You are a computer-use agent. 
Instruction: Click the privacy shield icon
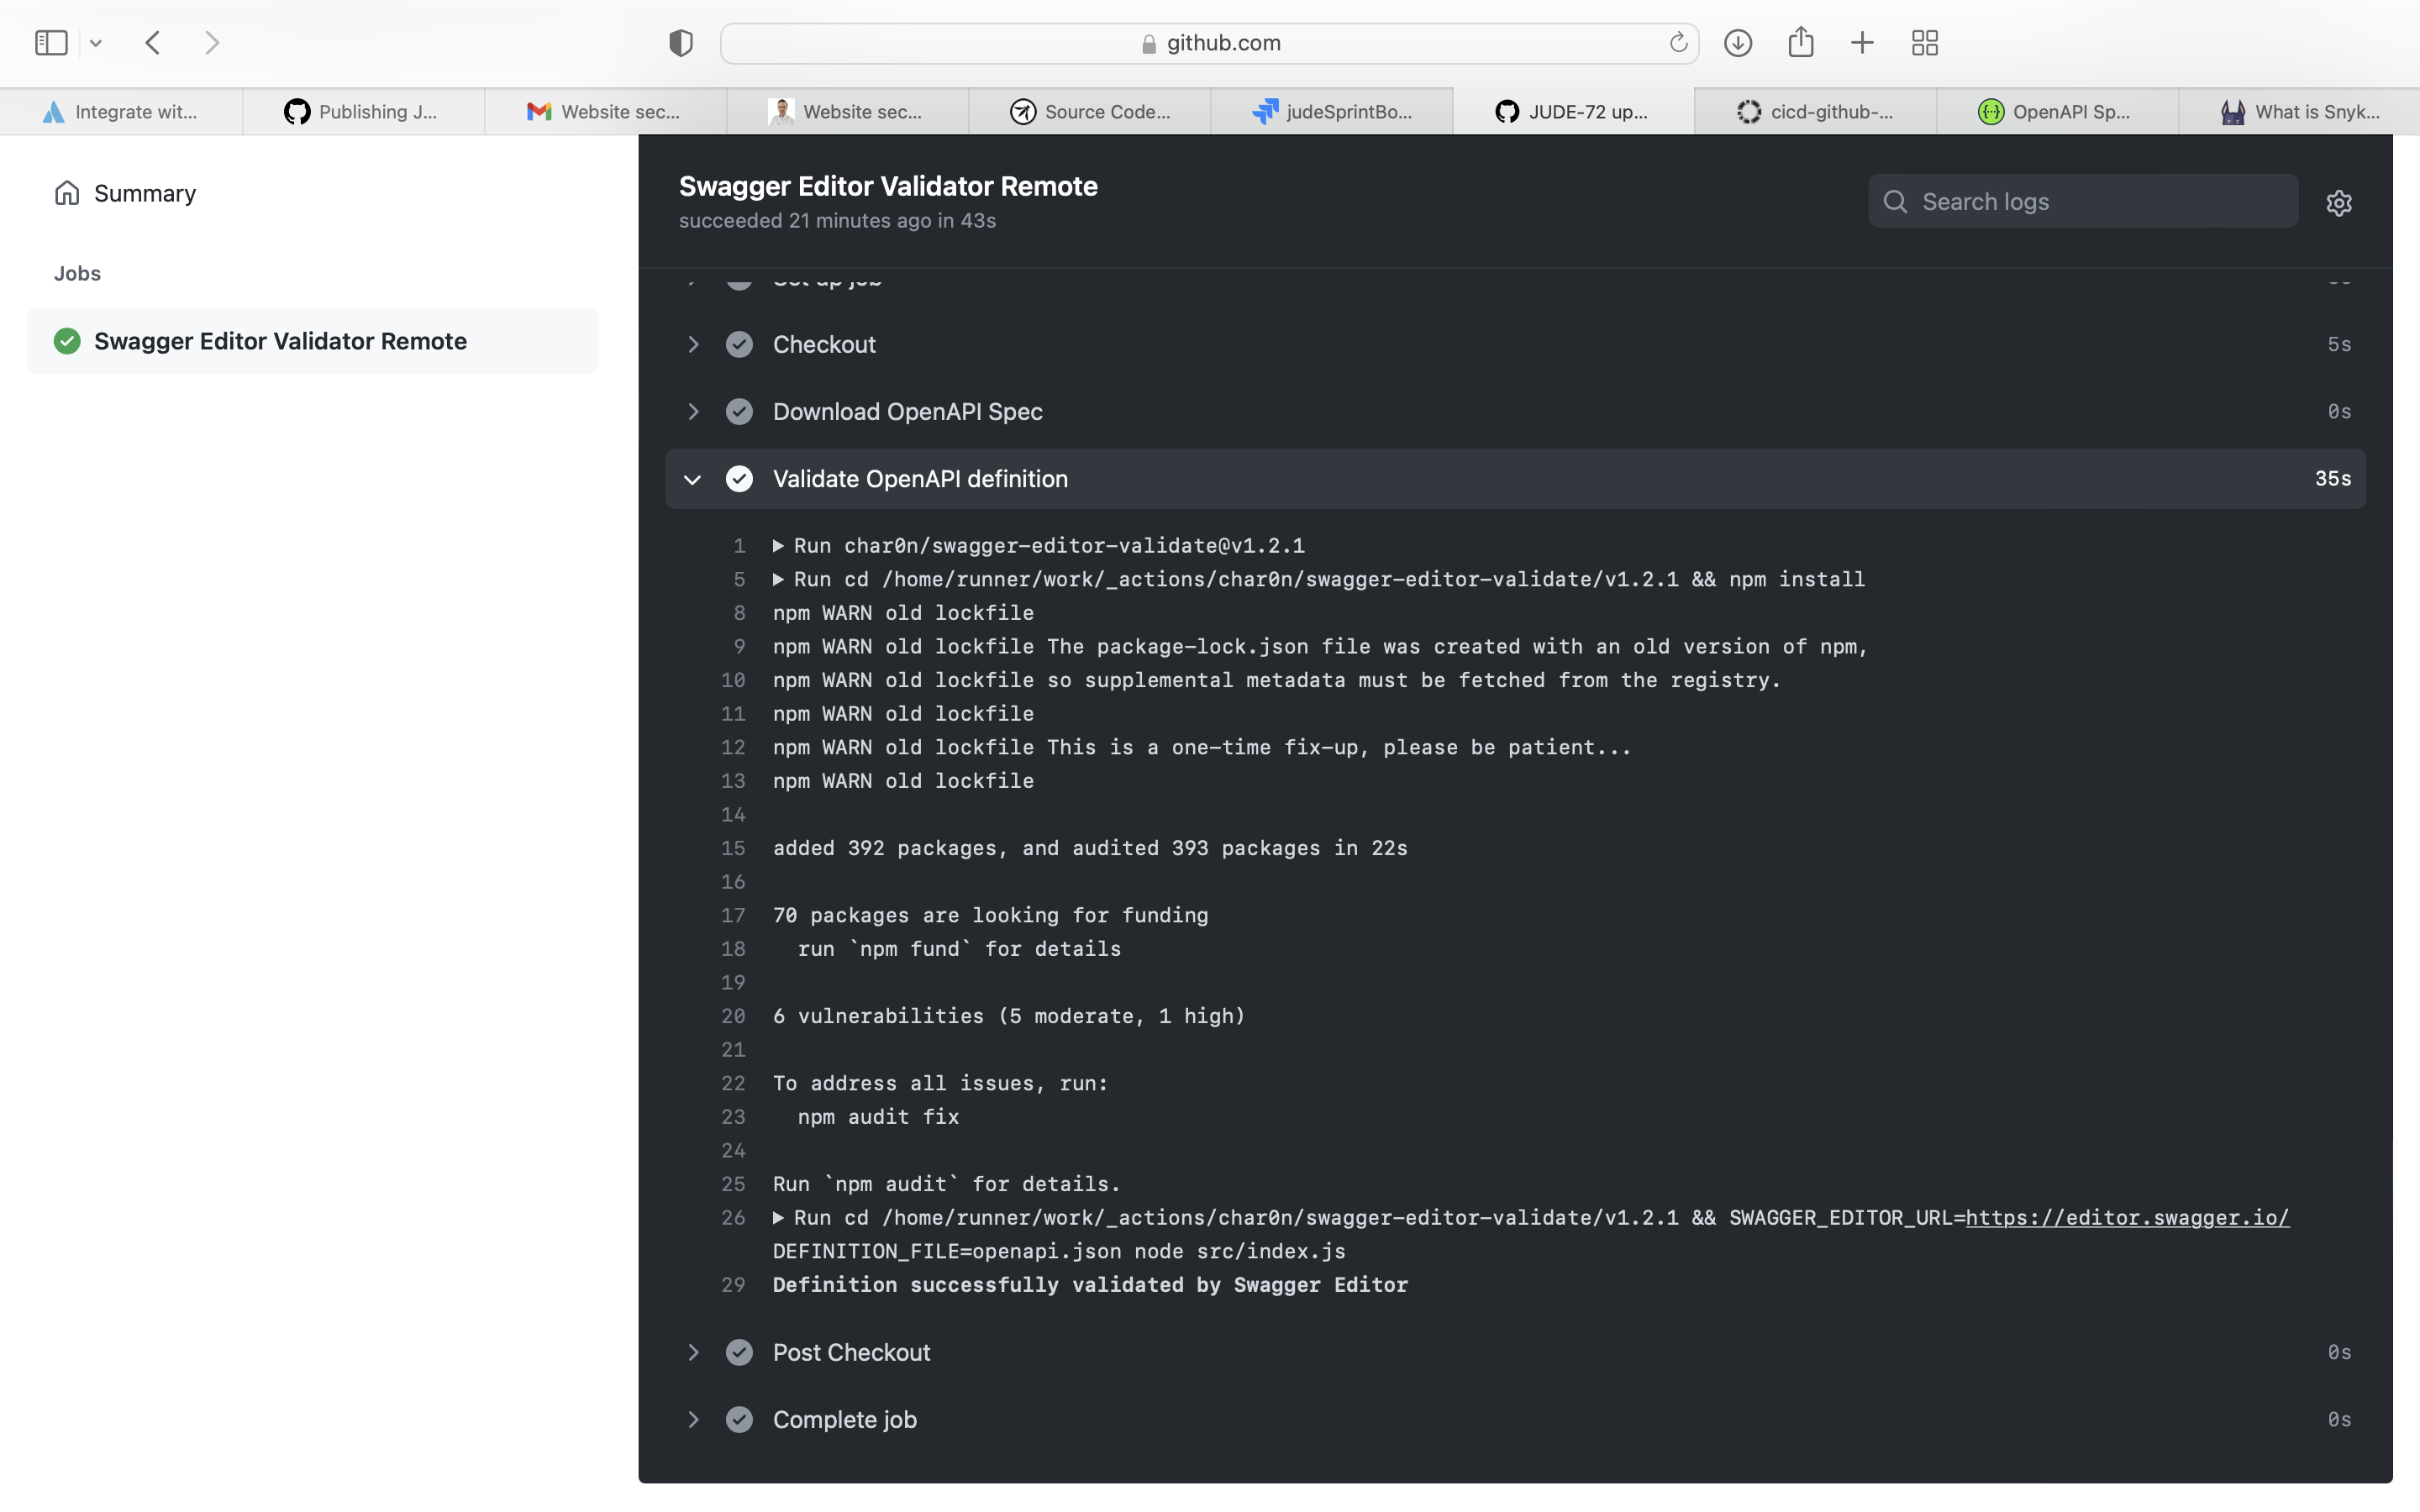(680, 43)
